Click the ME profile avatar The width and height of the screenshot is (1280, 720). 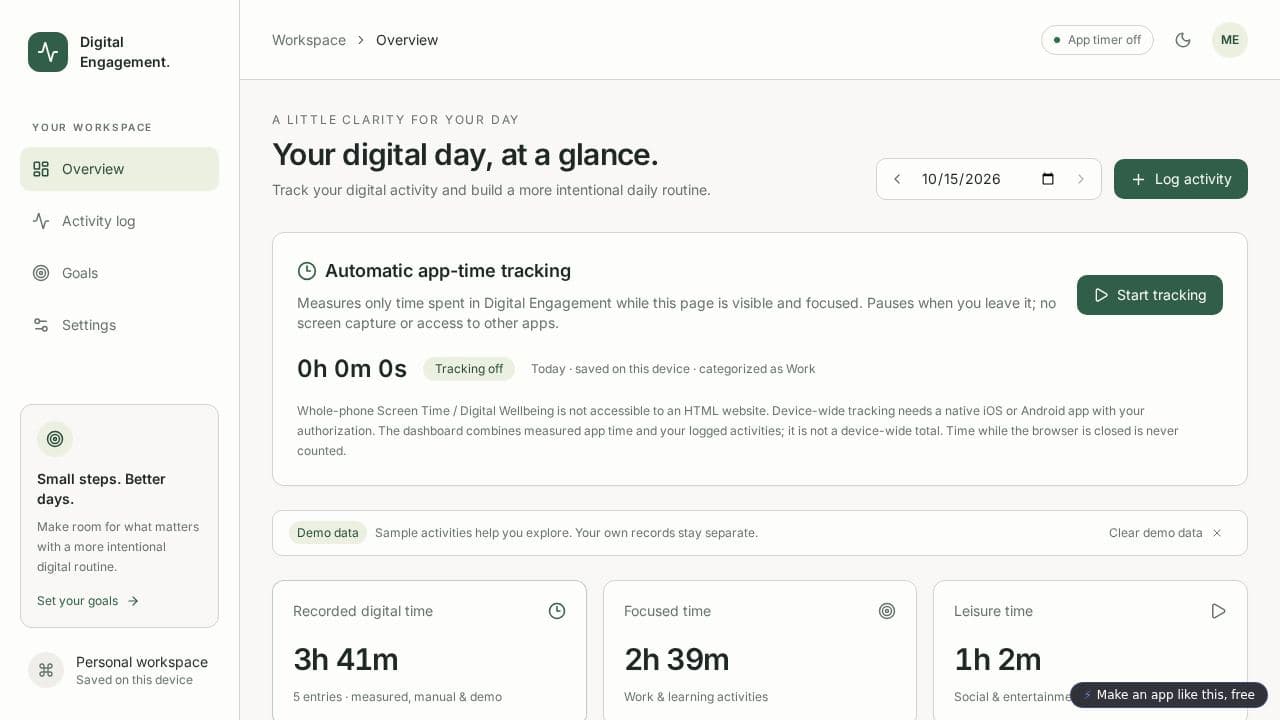point(1230,40)
